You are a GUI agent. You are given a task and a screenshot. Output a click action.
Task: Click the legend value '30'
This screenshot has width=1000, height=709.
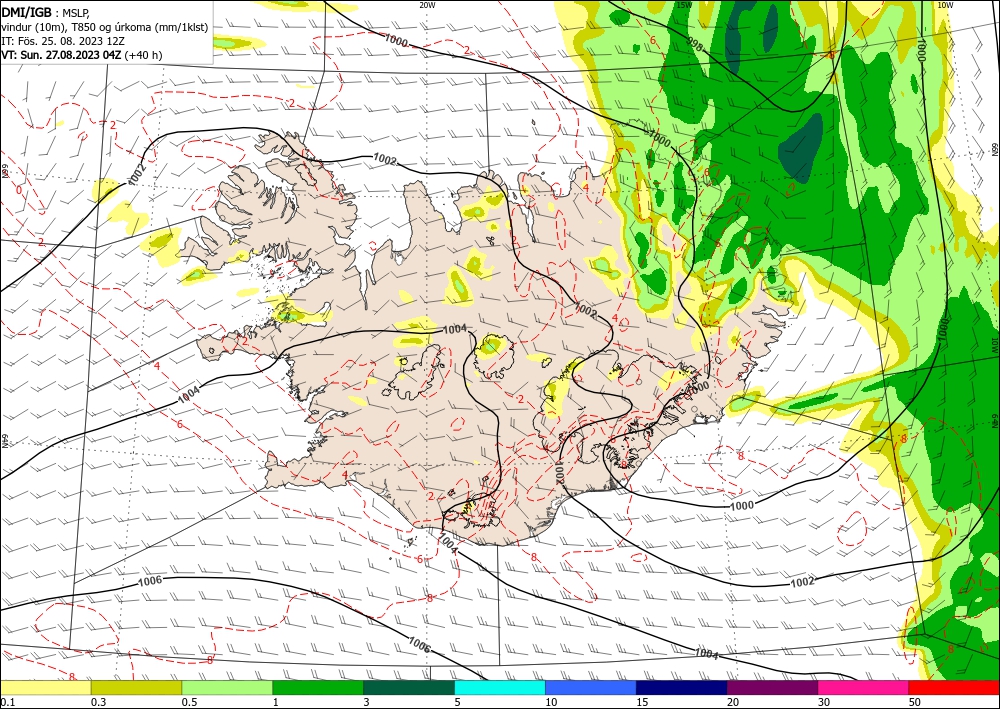pos(824,702)
